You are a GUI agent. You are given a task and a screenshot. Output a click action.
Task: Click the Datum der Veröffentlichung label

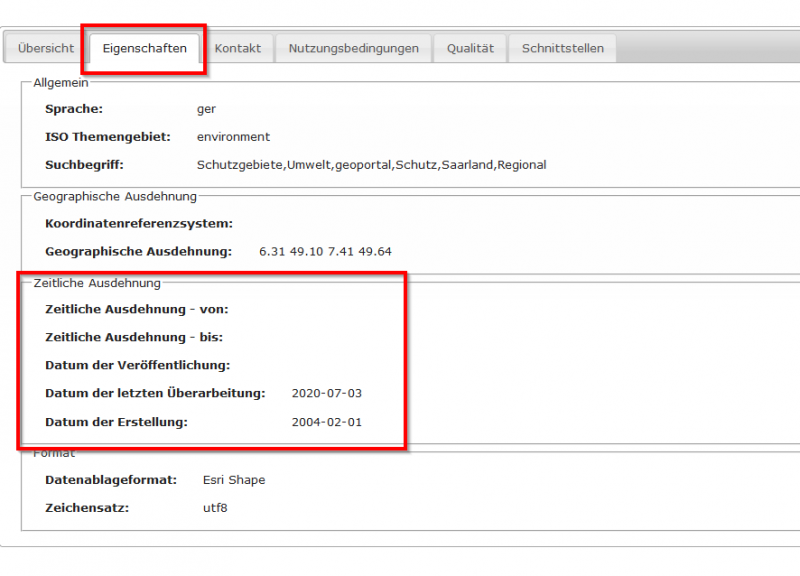[137, 365]
